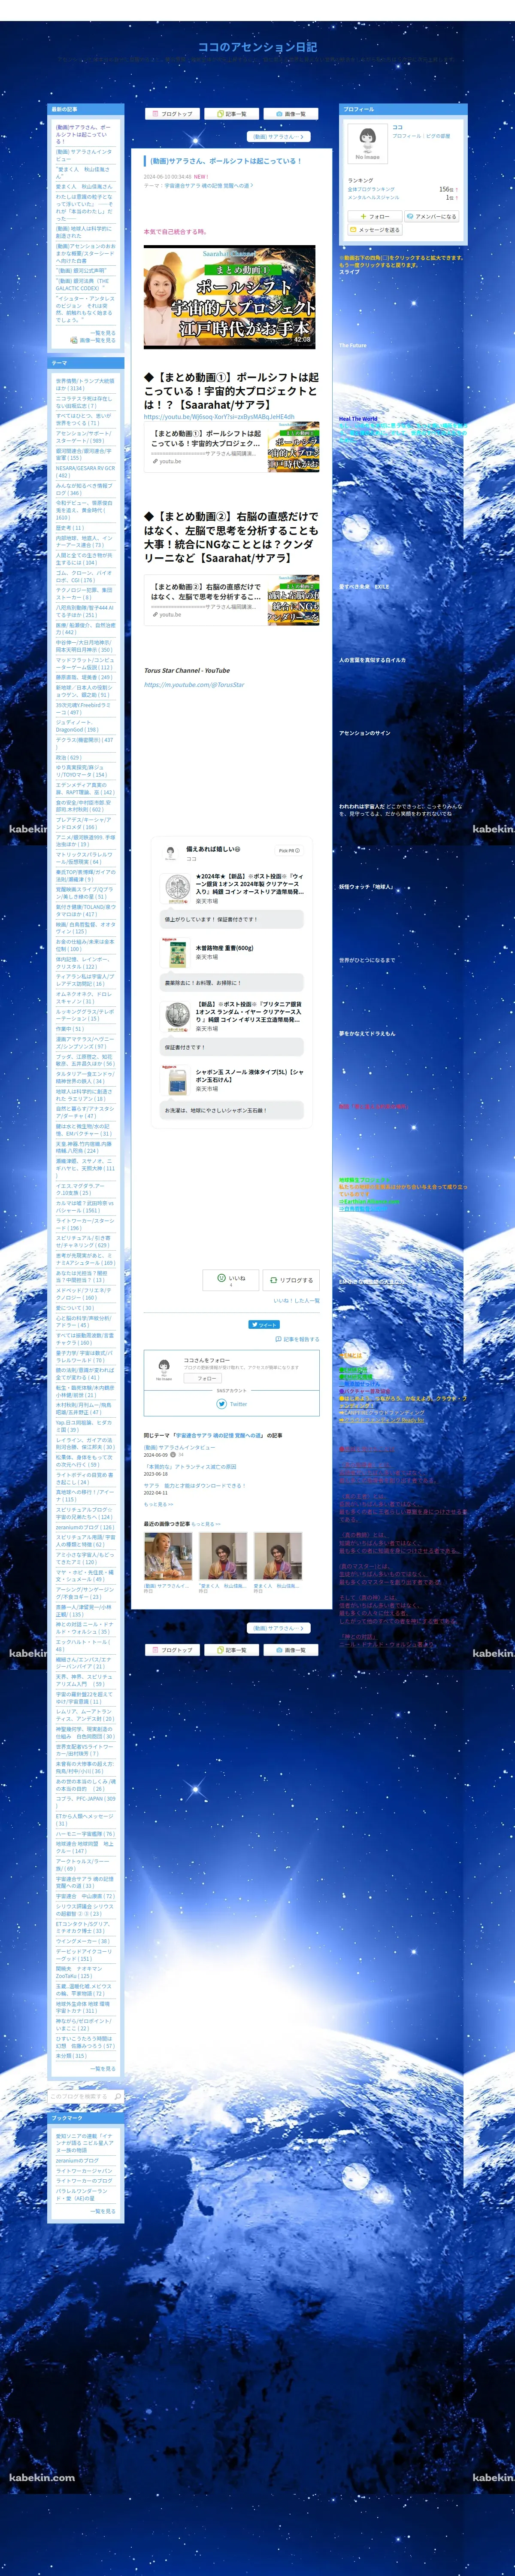Viewport: 515px width, 2576px height.
Task: Open 「本質的な」アトランティス滅亡の原因 article
Action: [190, 1466]
